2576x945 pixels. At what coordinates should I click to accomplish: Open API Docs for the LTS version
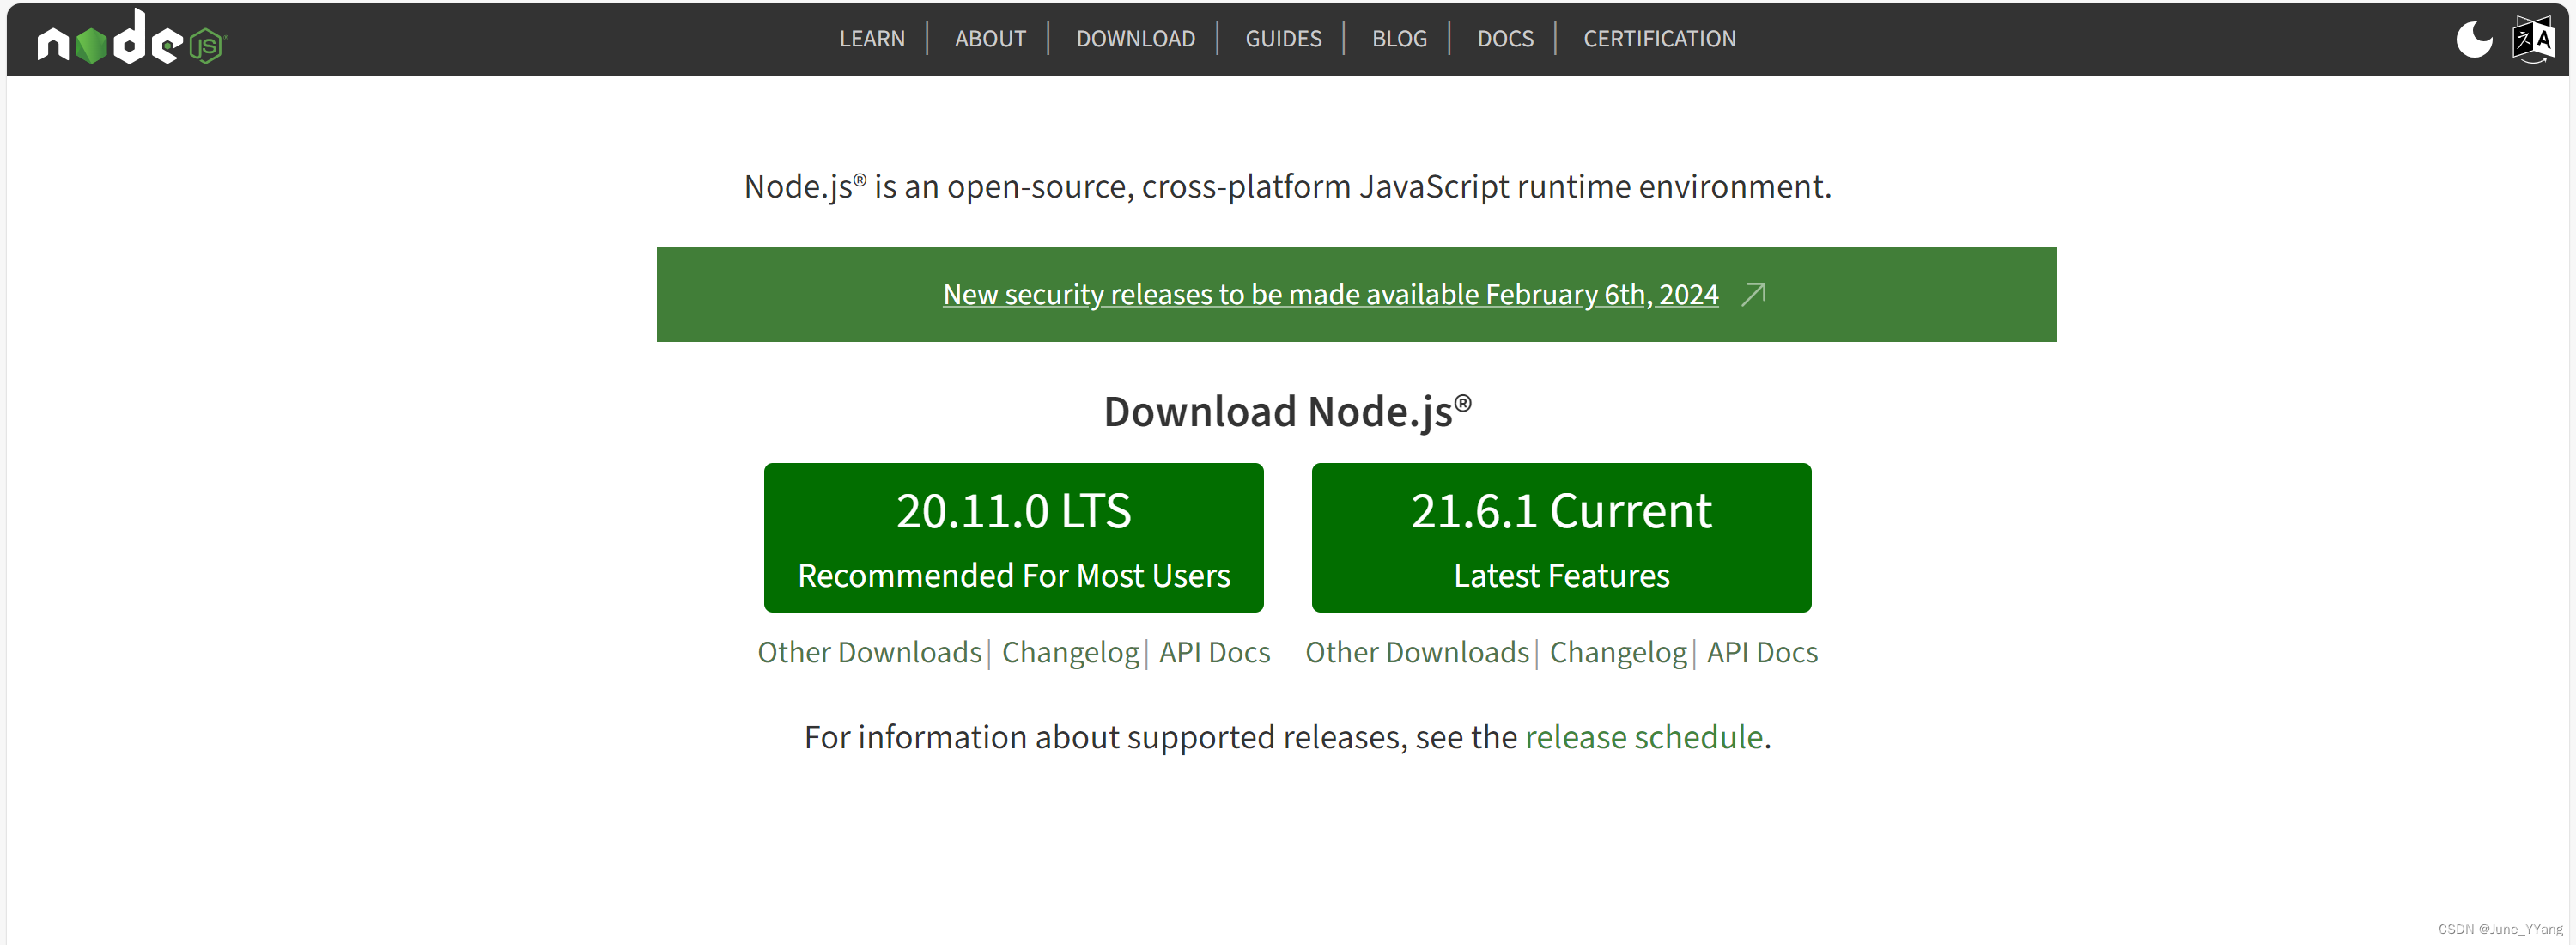1214,652
